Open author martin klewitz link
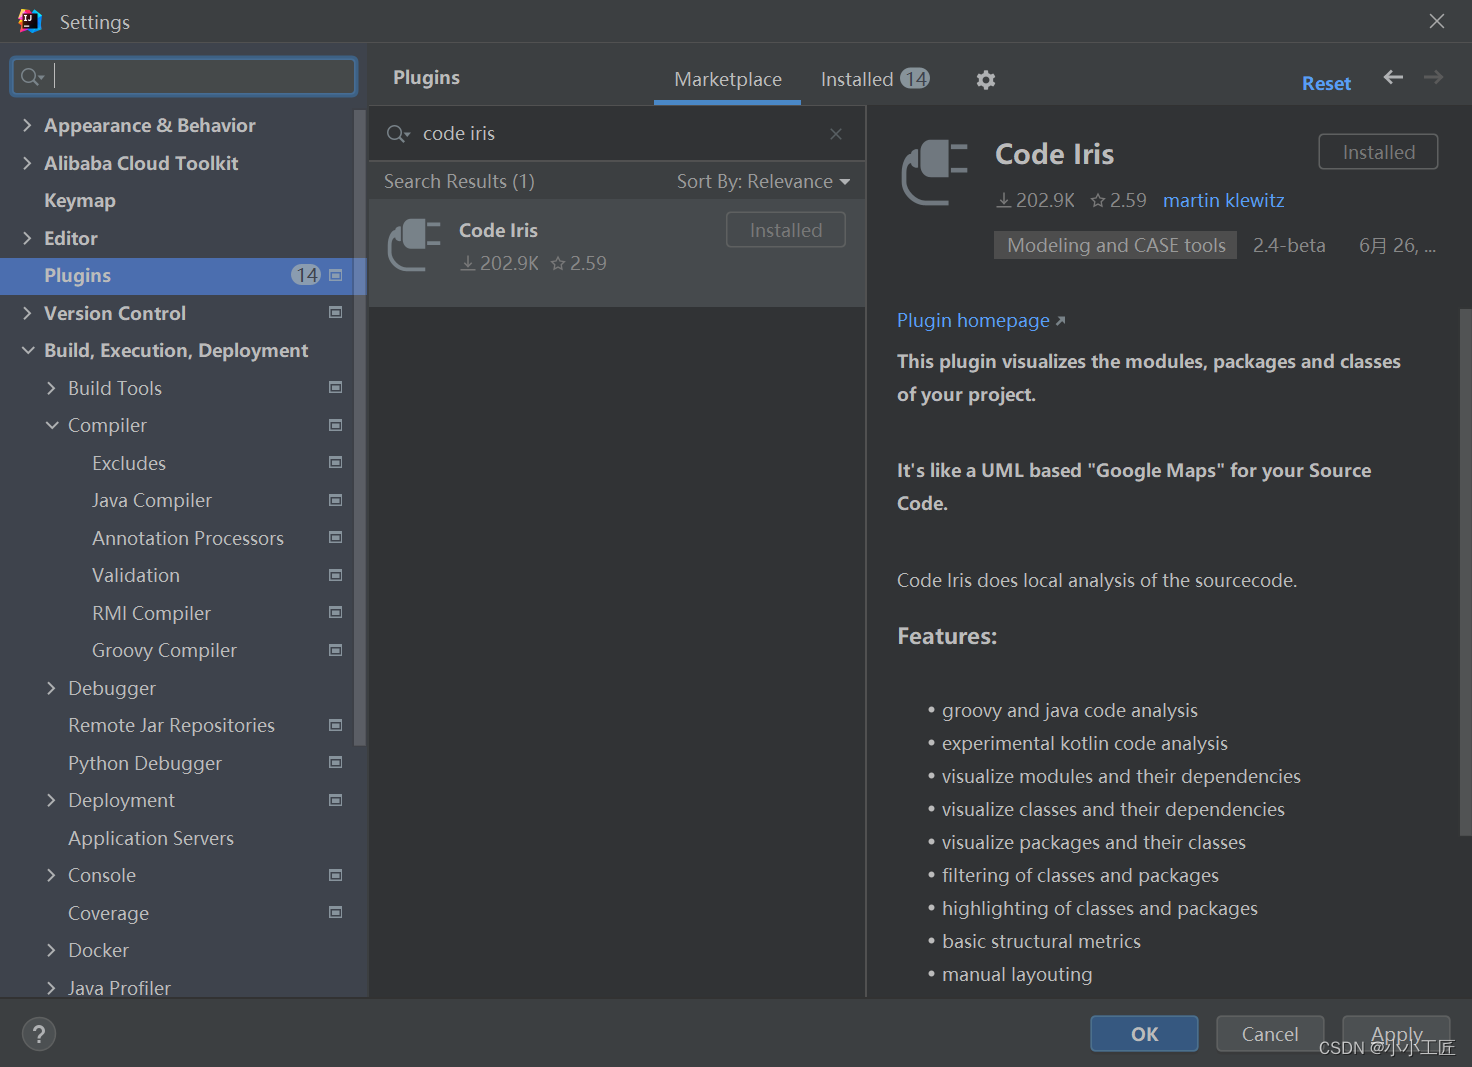 click(1223, 200)
